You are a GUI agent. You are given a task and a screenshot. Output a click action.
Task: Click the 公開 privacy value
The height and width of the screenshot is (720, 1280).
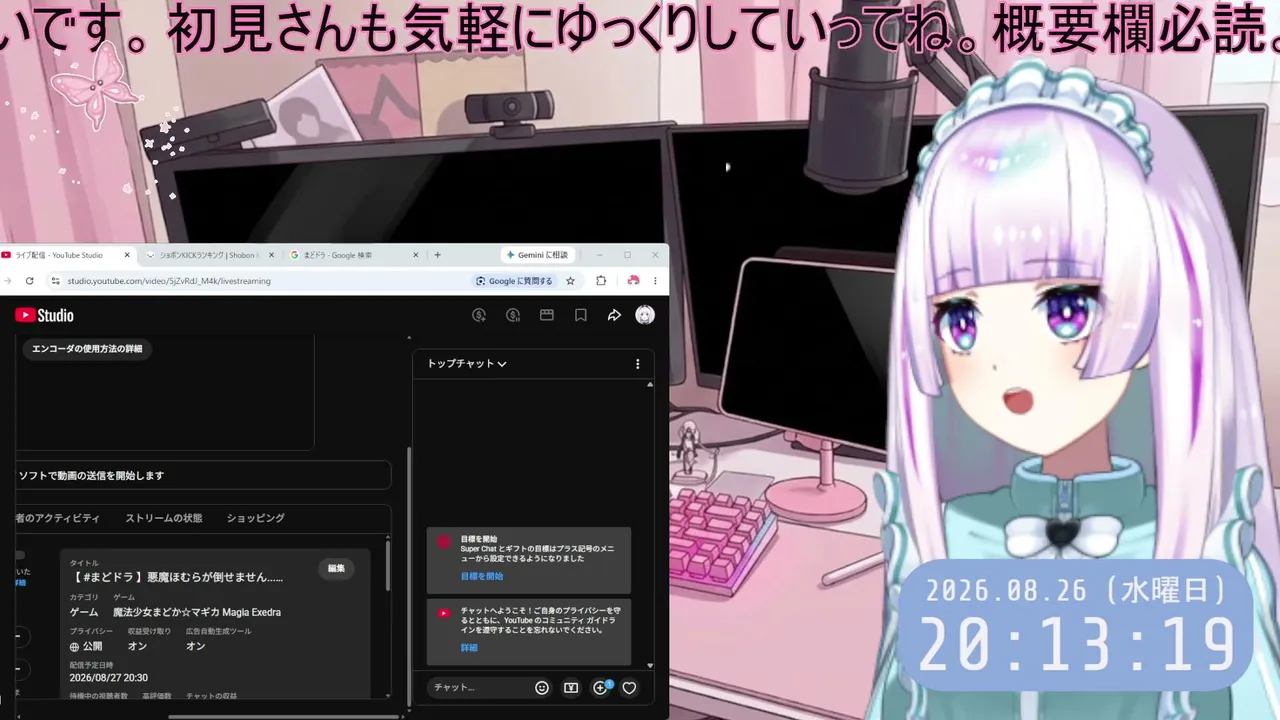coord(92,647)
